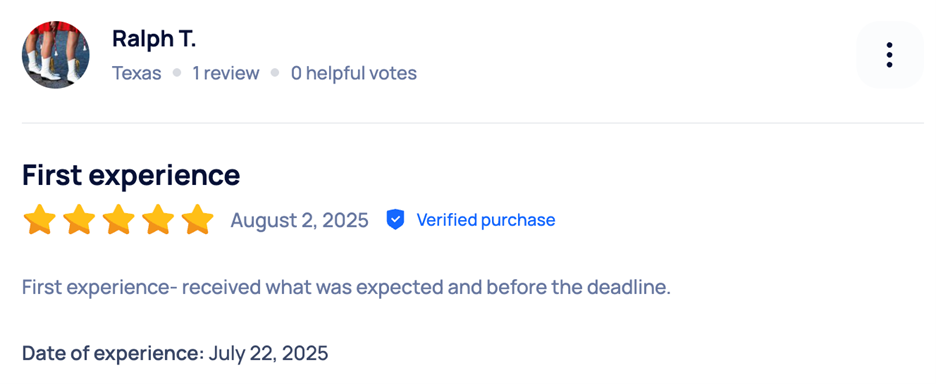Click the dot separator after Texas
Screen dimensions: 936x384
[177, 73]
